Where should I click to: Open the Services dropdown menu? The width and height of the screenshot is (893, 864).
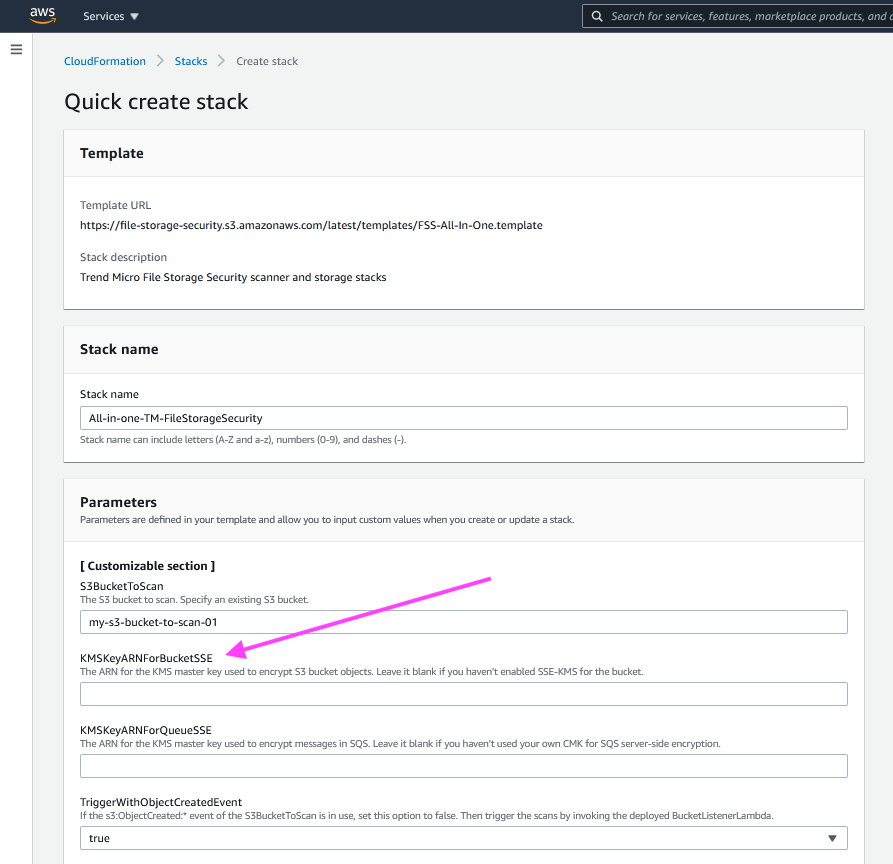click(x=111, y=16)
